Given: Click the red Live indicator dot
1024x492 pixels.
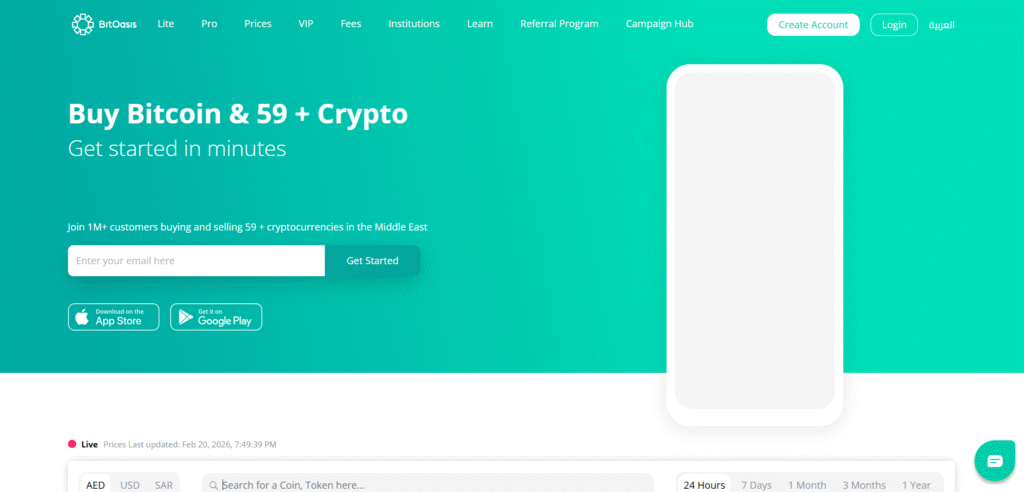Looking at the screenshot, I should tap(72, 444).
